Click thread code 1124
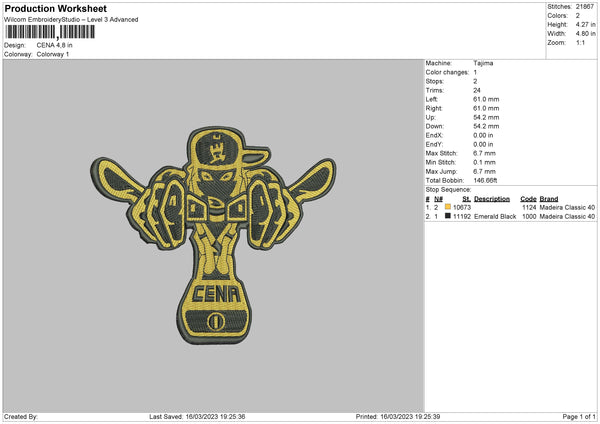The image size is (600, 424). point(529,207)
